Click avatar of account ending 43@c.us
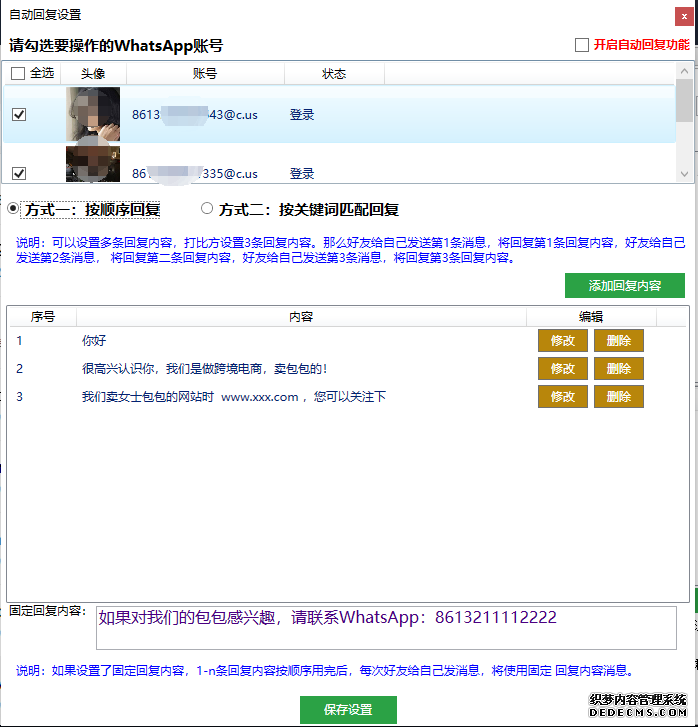 pyautogui.click(x=93, y=114)
